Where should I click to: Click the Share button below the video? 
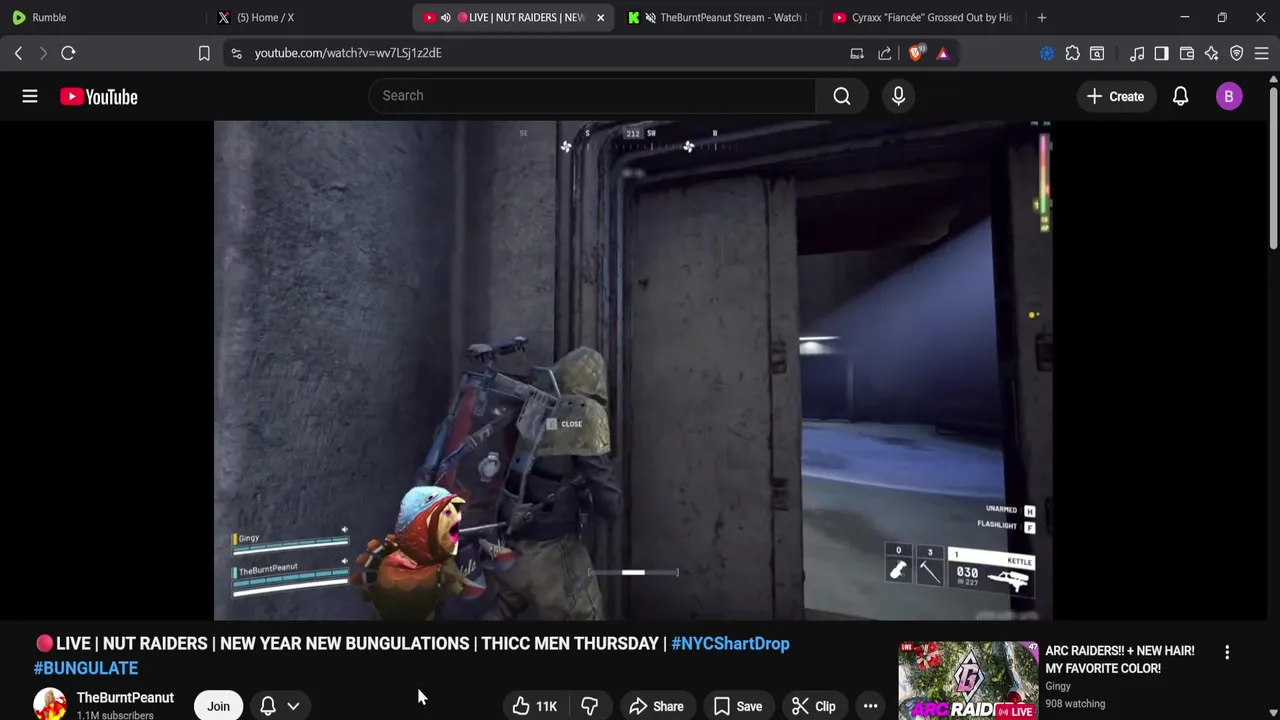click(x=656, y=706)
